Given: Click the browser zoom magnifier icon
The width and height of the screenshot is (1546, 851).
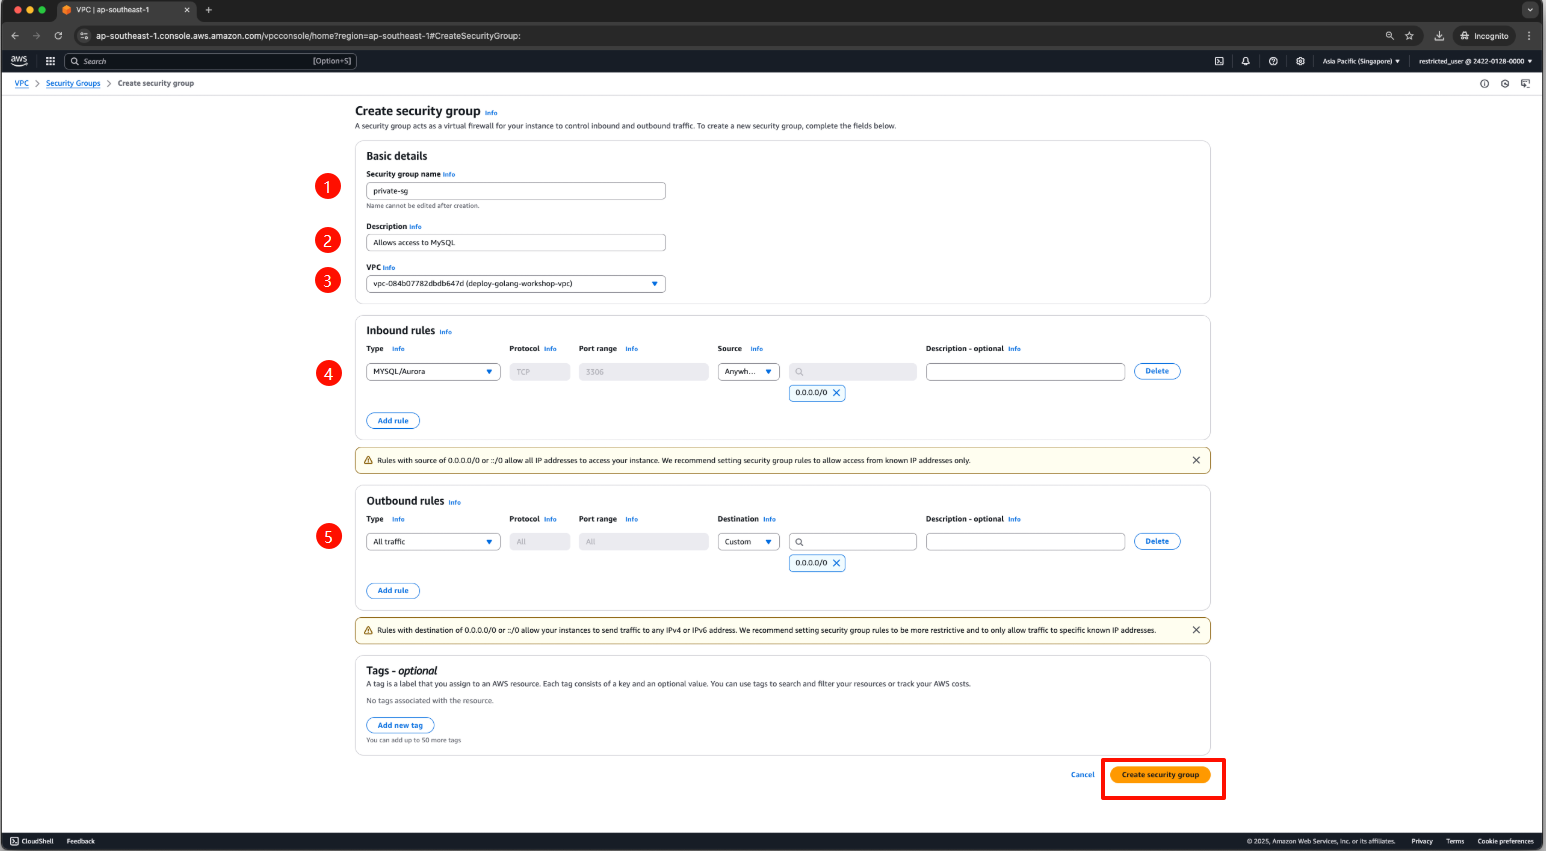Looking at the screenshot, I should (x=1390, y=36).
